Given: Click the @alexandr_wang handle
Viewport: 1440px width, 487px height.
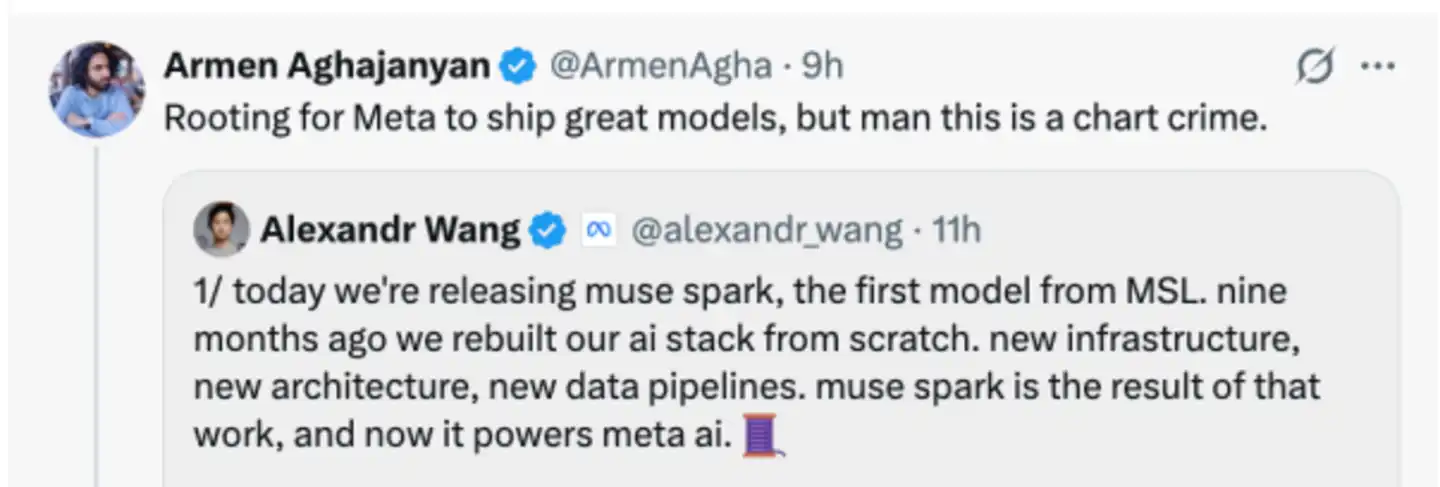Looking at the screenshot, I should (766, 231).
